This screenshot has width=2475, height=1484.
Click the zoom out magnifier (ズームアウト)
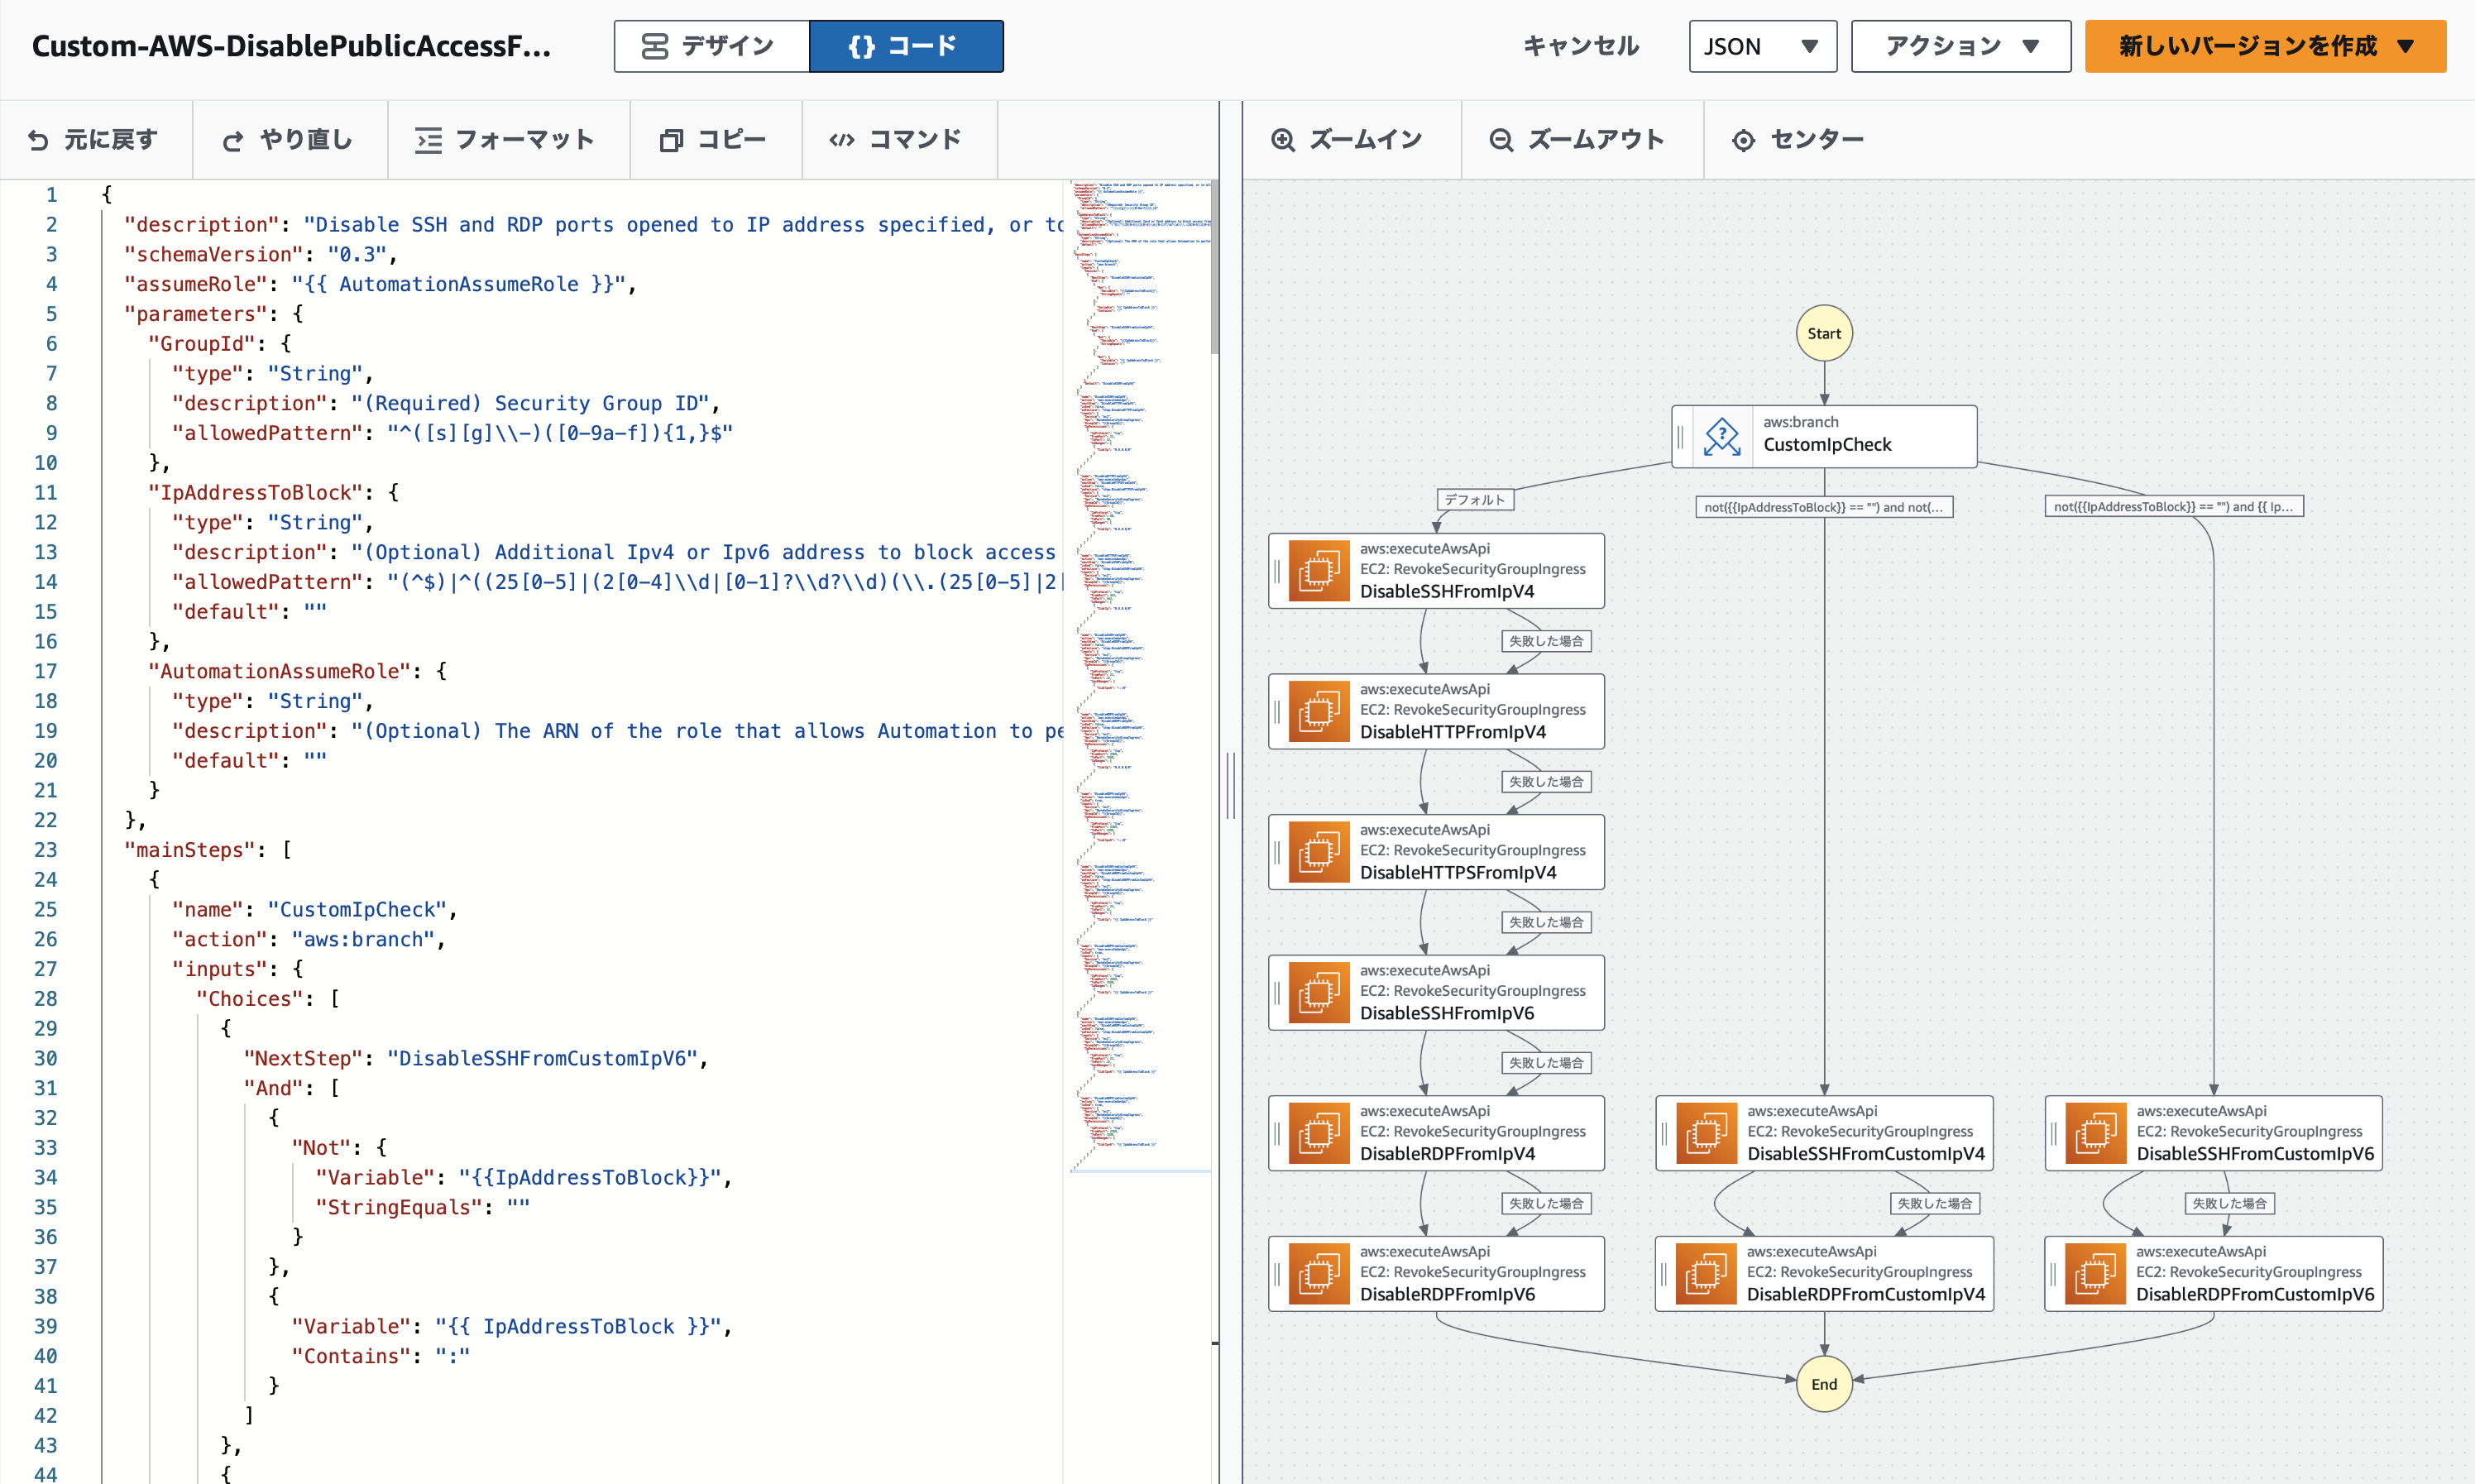click(1501, 141)
